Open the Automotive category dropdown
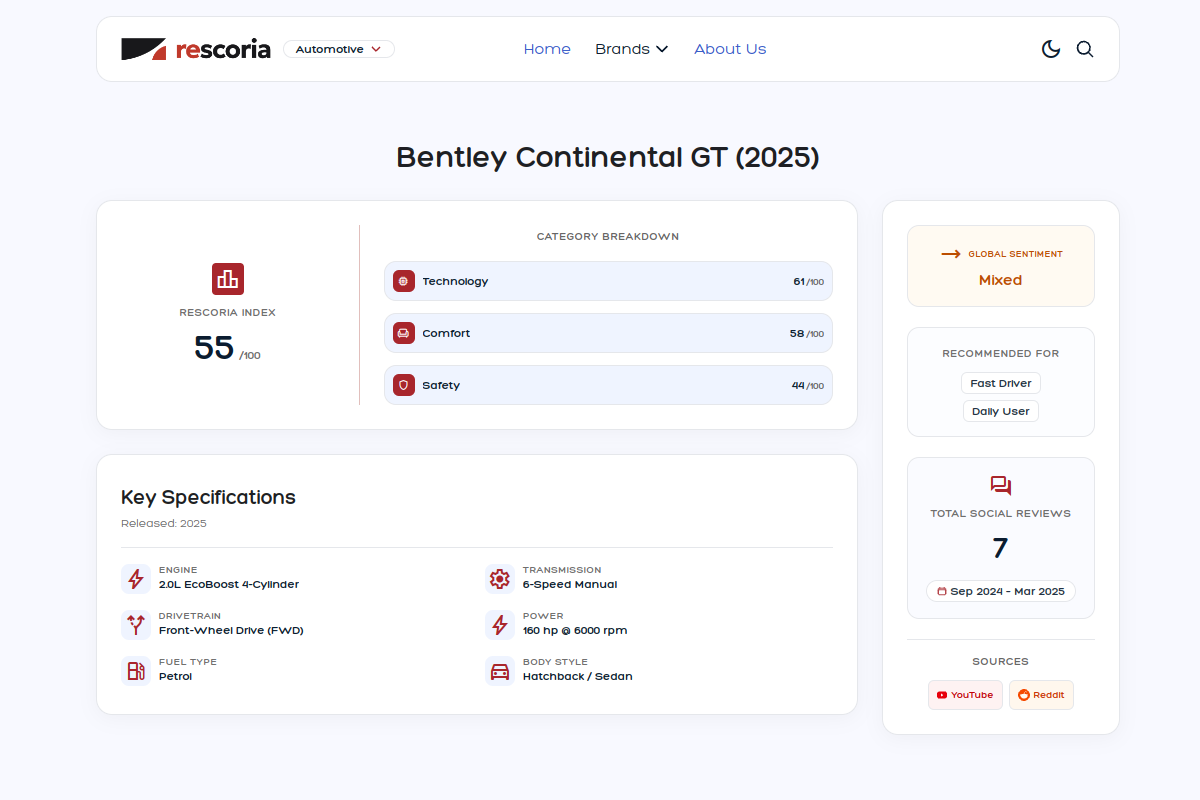 (339, 49)
